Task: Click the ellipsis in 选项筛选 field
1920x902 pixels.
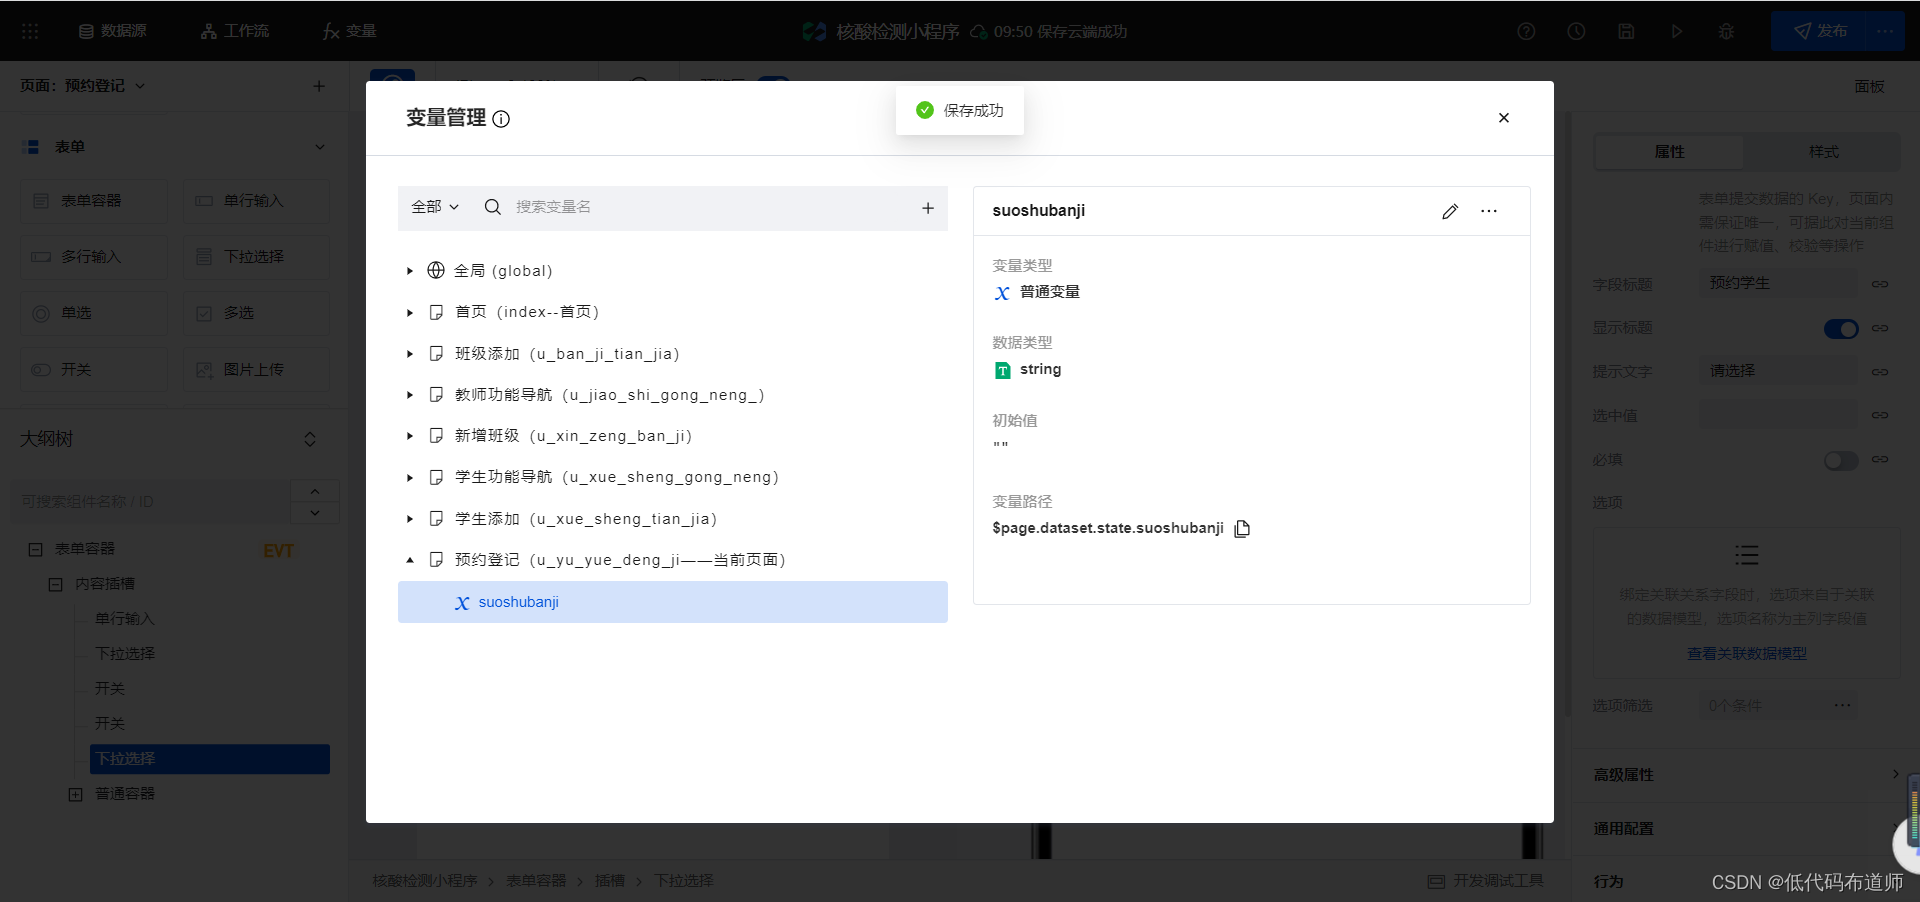Action: click(1842, 705)
